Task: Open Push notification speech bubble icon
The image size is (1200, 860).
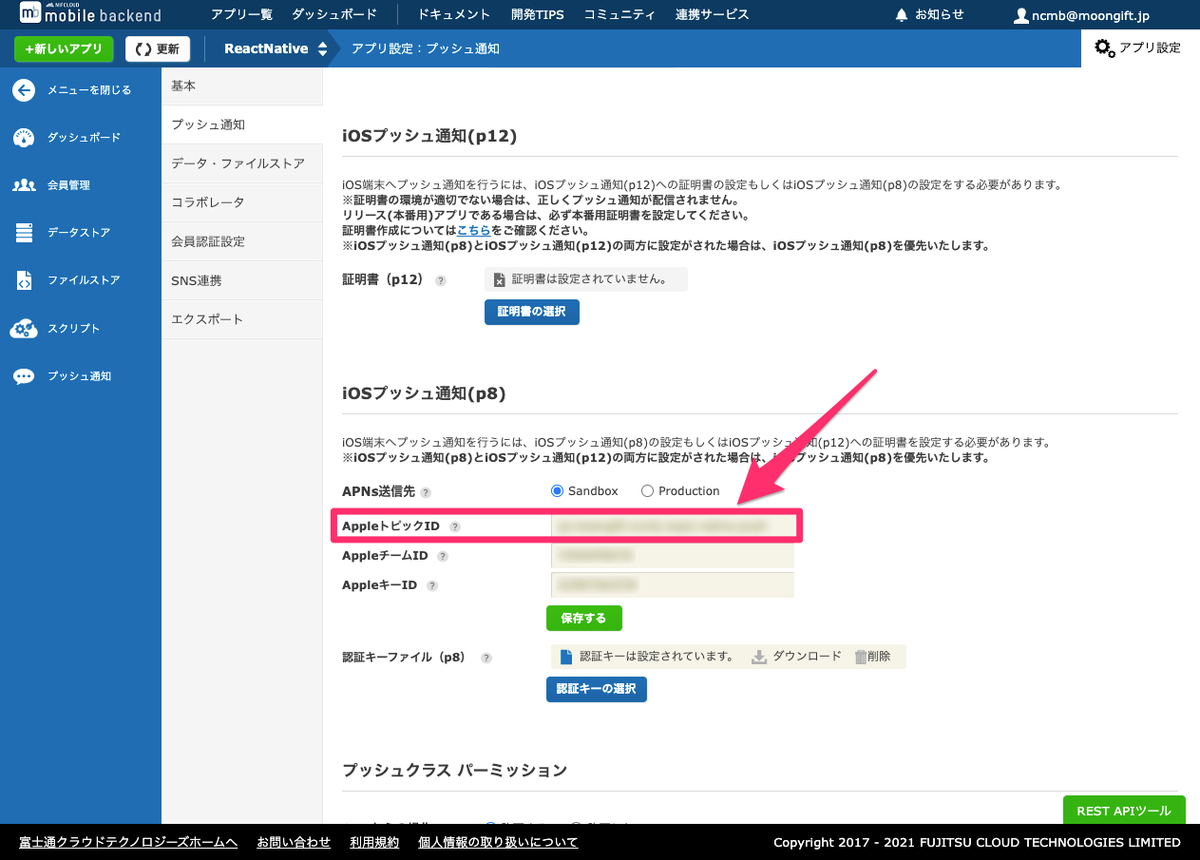Action: tap(24, 377)
